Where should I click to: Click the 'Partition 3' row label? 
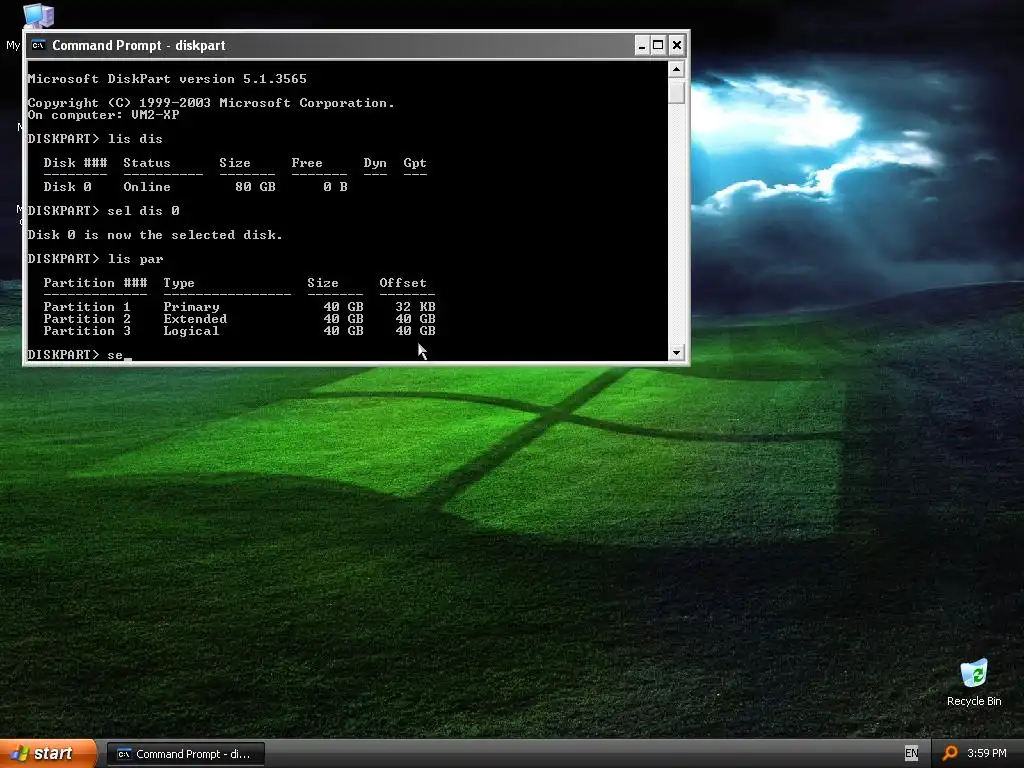tap(87, 331)
